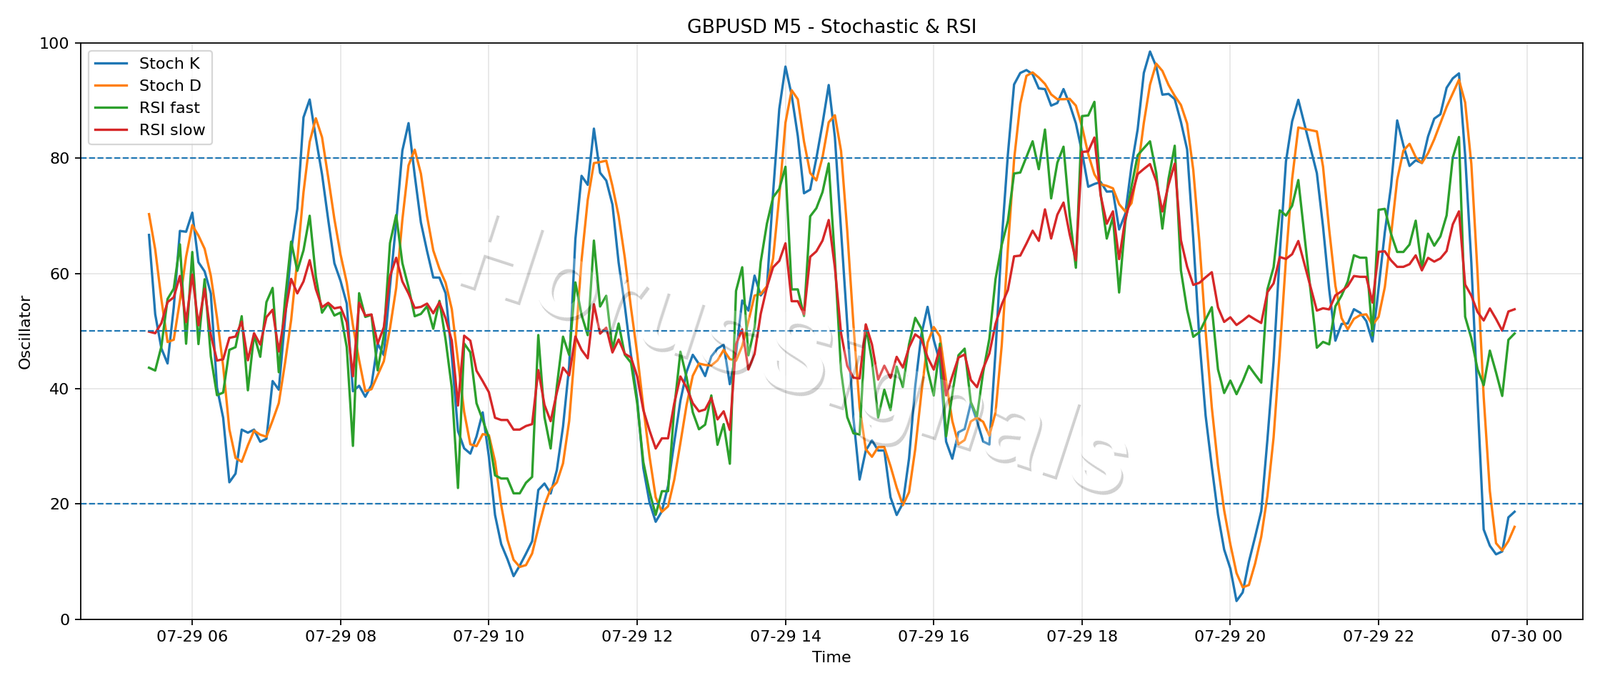Viewport: 1600px width, 686px height.
Task: Click the x-axis tick label 07-29 18
Action: 1081,636
